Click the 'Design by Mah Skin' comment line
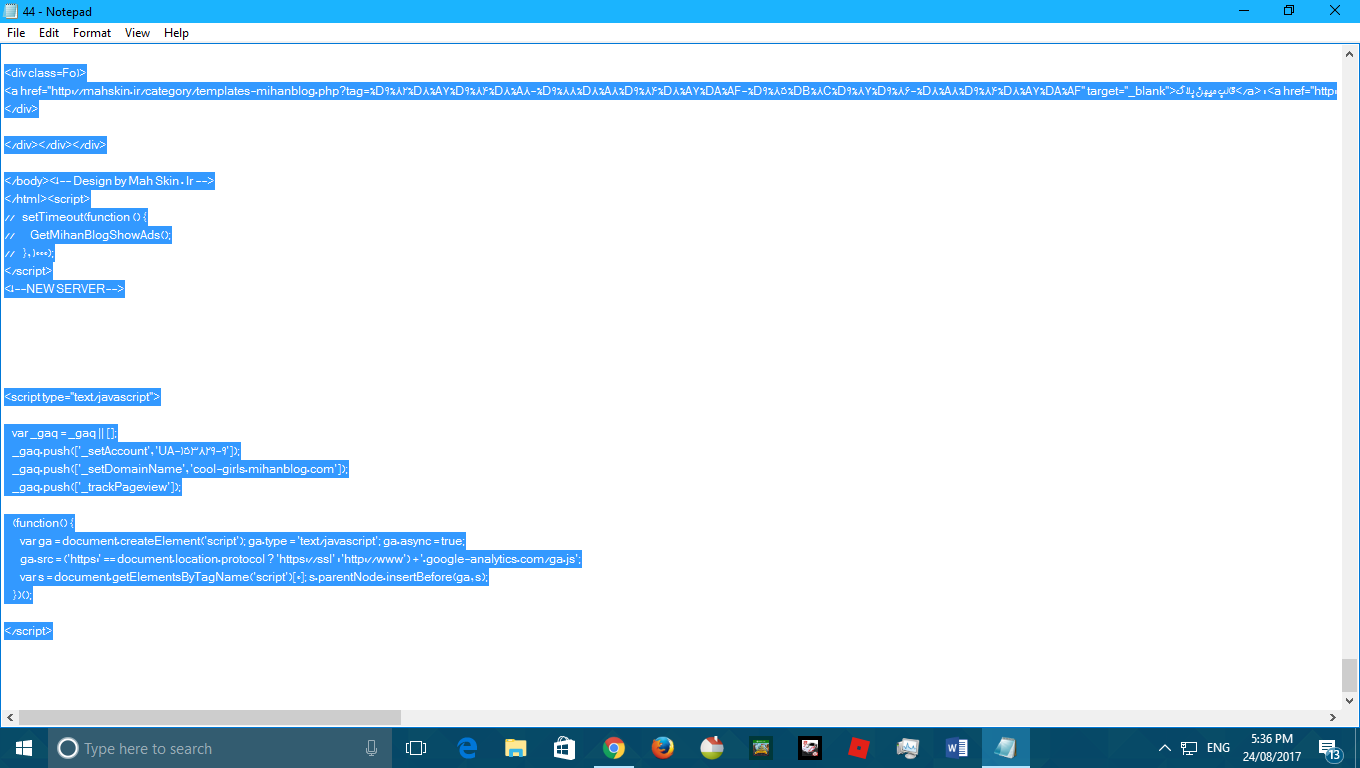This screenshot has height=768, width=1360. coord(109,181)
